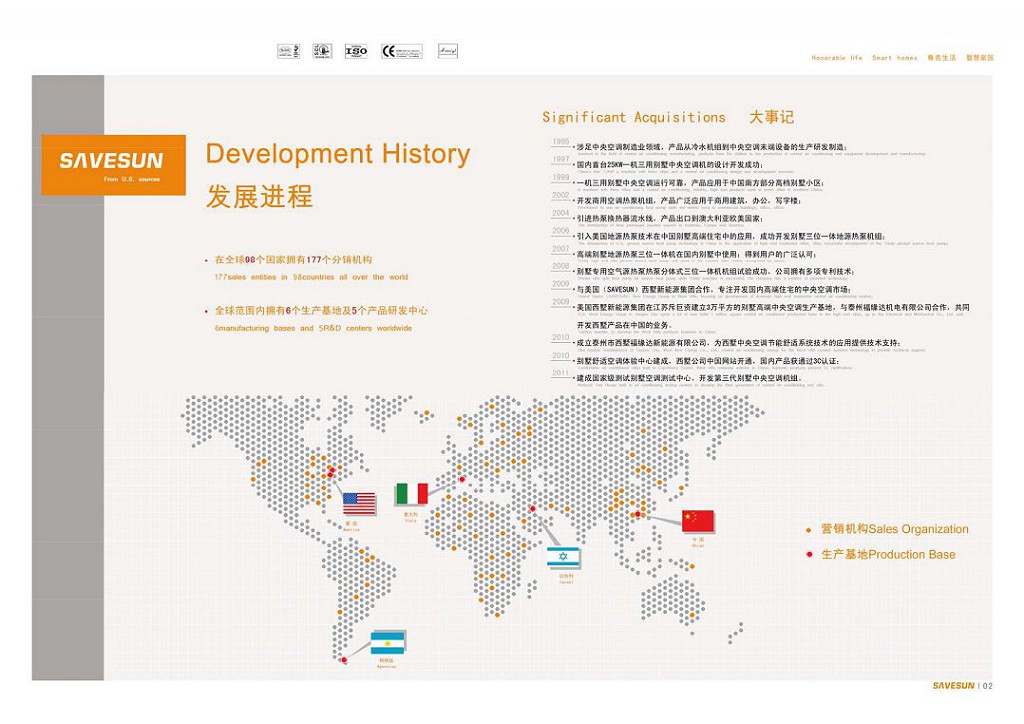Click the 1995 timeline year marker
1024x724 pixels.
[561, 142]
